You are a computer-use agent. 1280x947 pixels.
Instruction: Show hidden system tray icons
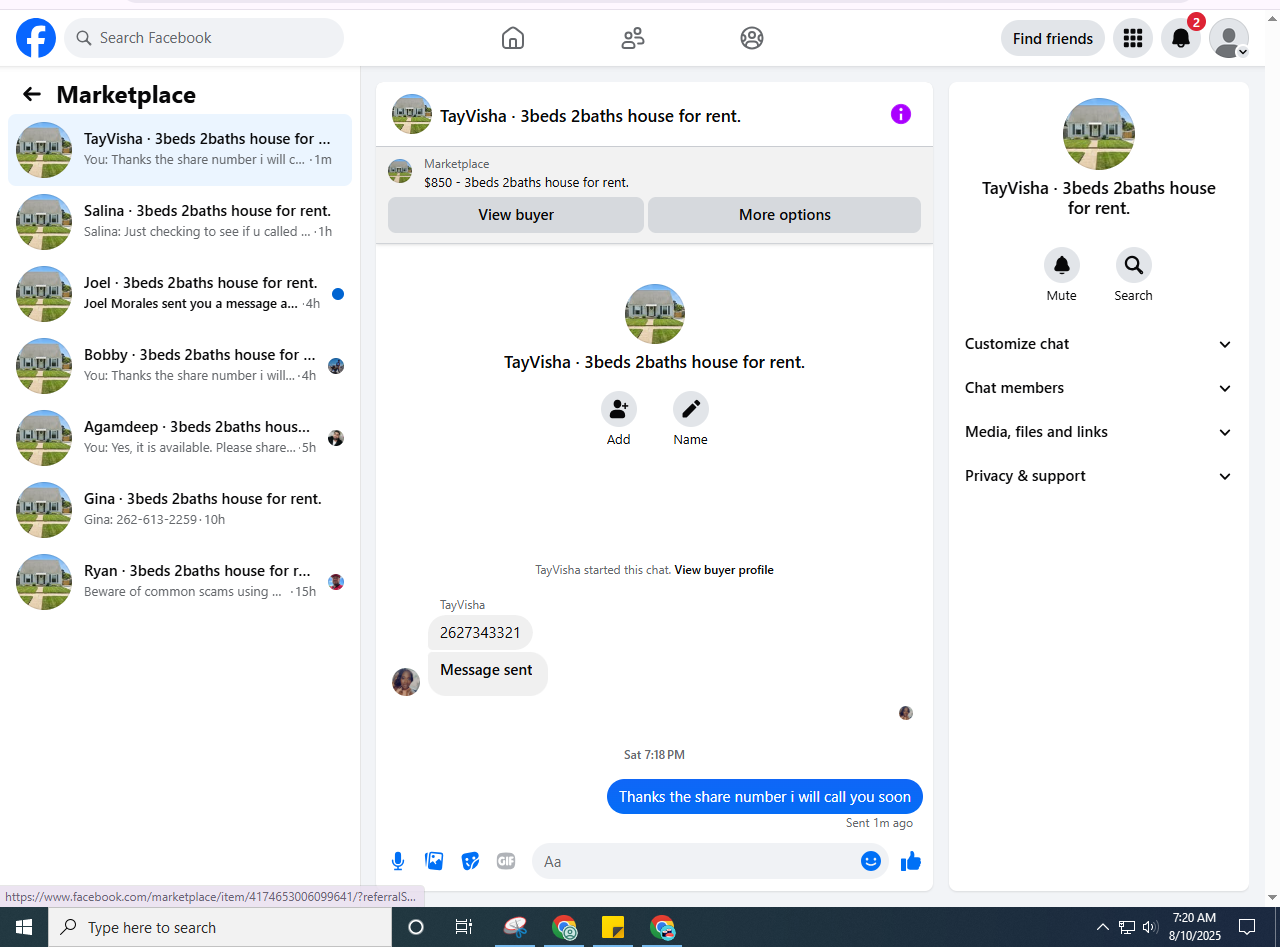point(1103,927)
